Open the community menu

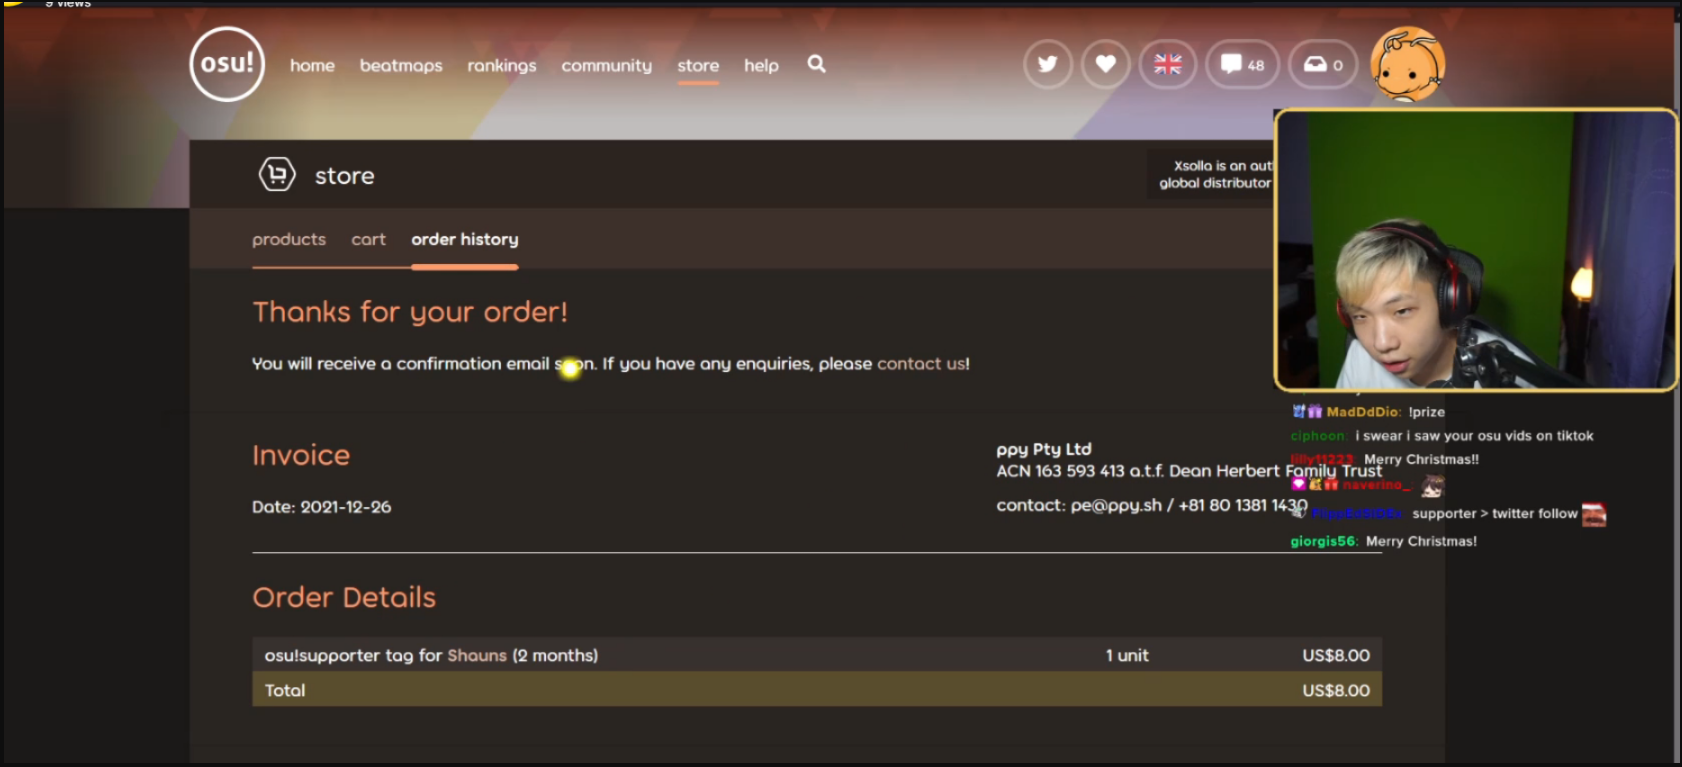click(606, 65)
